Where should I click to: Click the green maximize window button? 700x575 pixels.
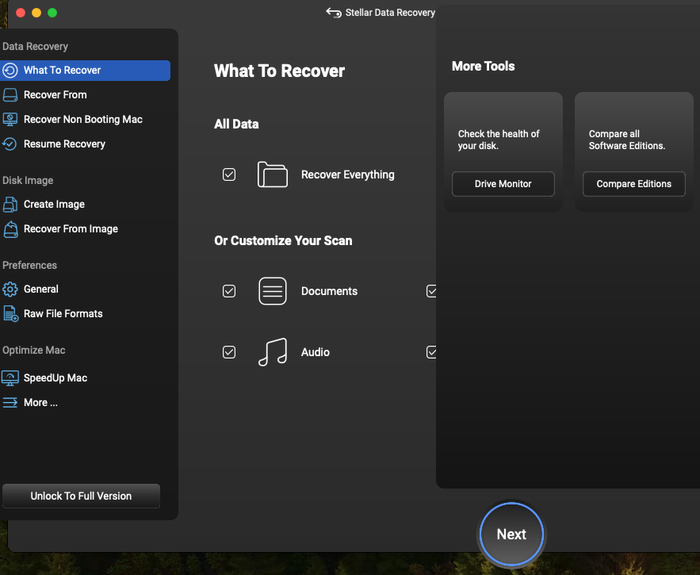tap(52, 12)
